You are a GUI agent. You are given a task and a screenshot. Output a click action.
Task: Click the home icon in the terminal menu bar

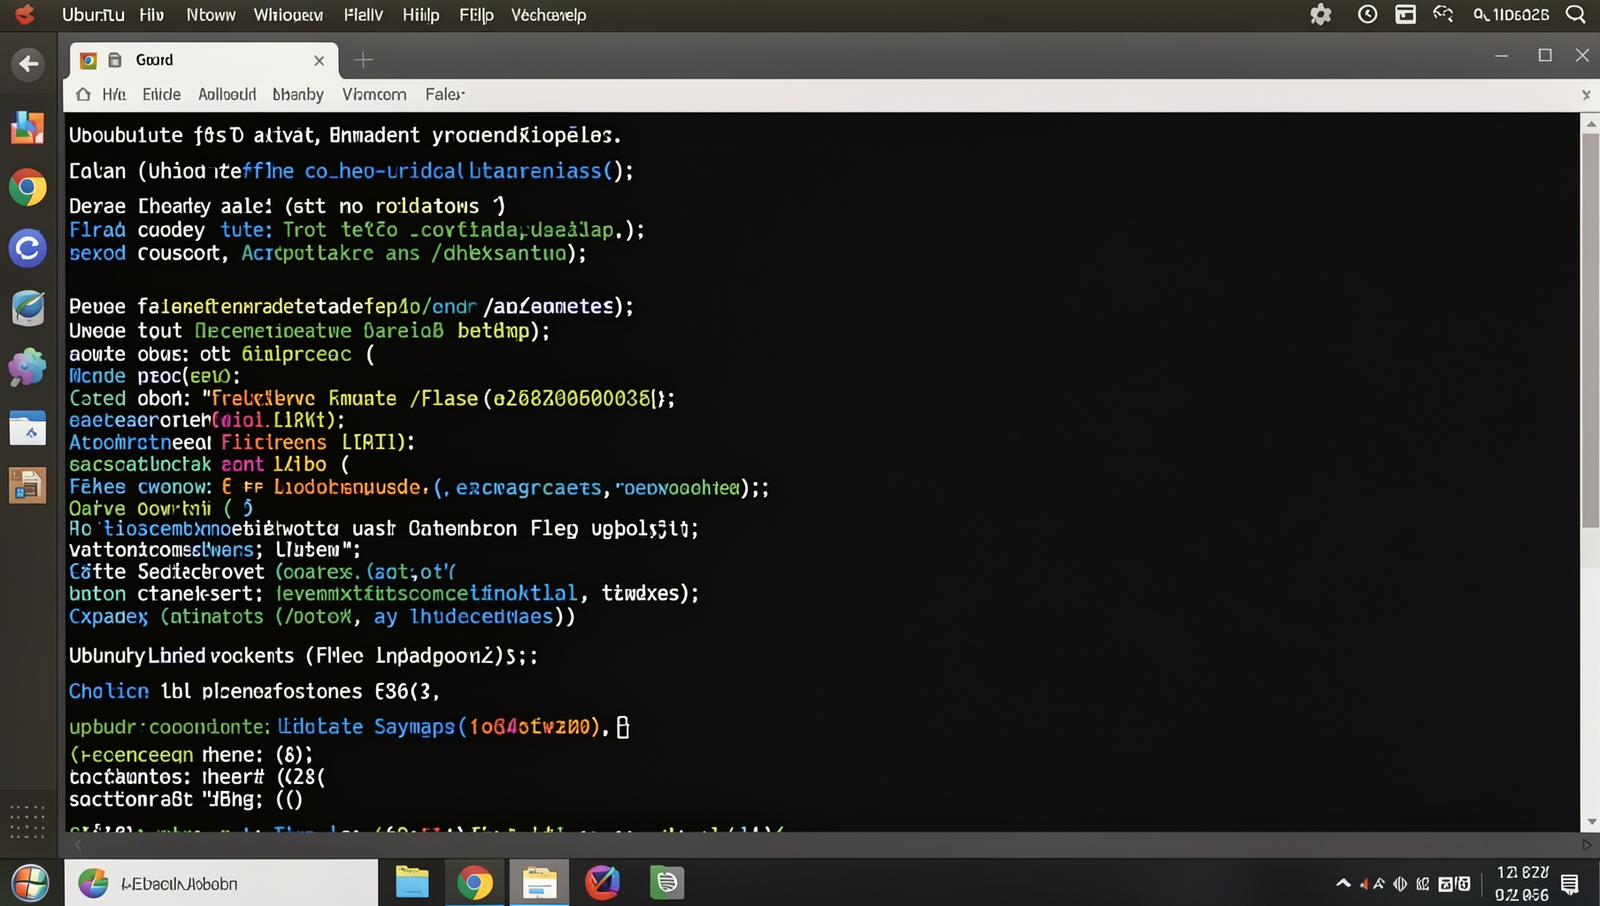83,94
